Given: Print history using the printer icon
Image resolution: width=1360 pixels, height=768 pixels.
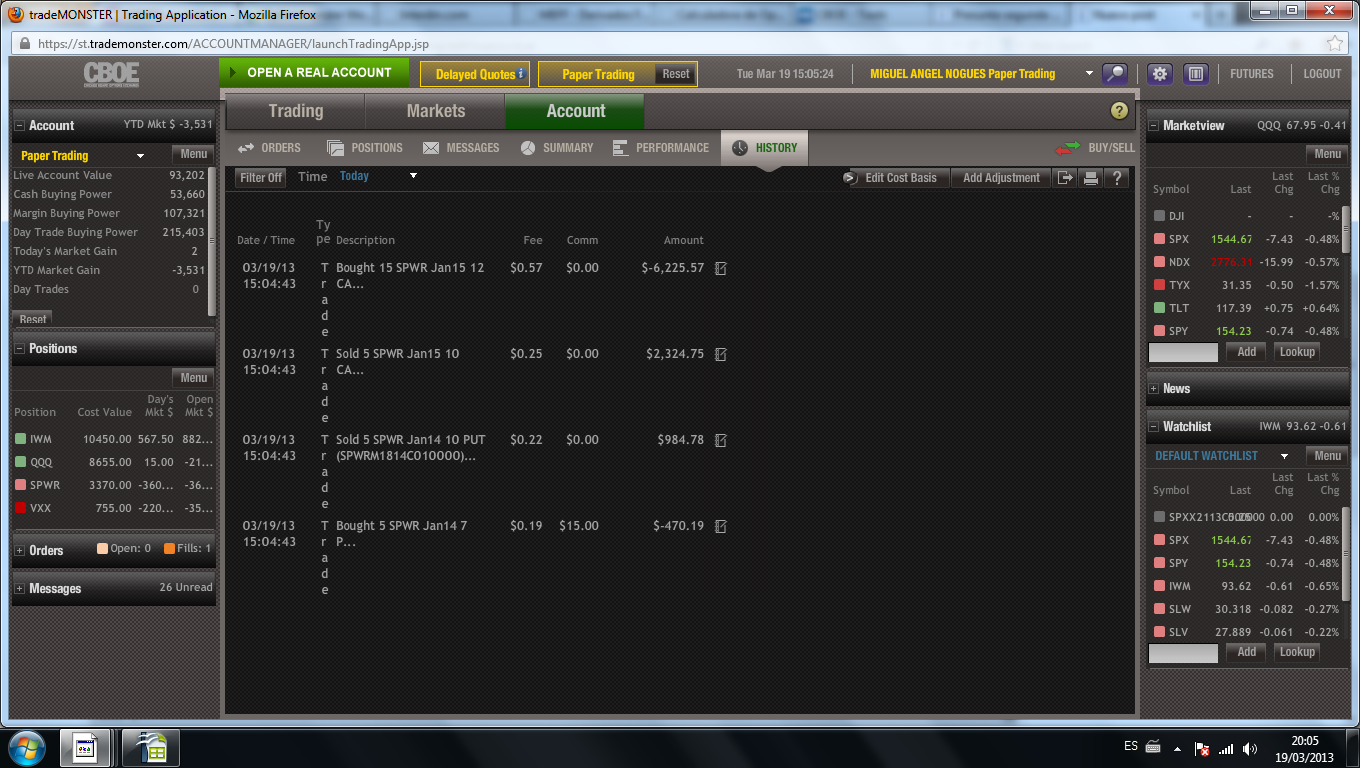Looking at the screenshot, I should pos(1091,178).
